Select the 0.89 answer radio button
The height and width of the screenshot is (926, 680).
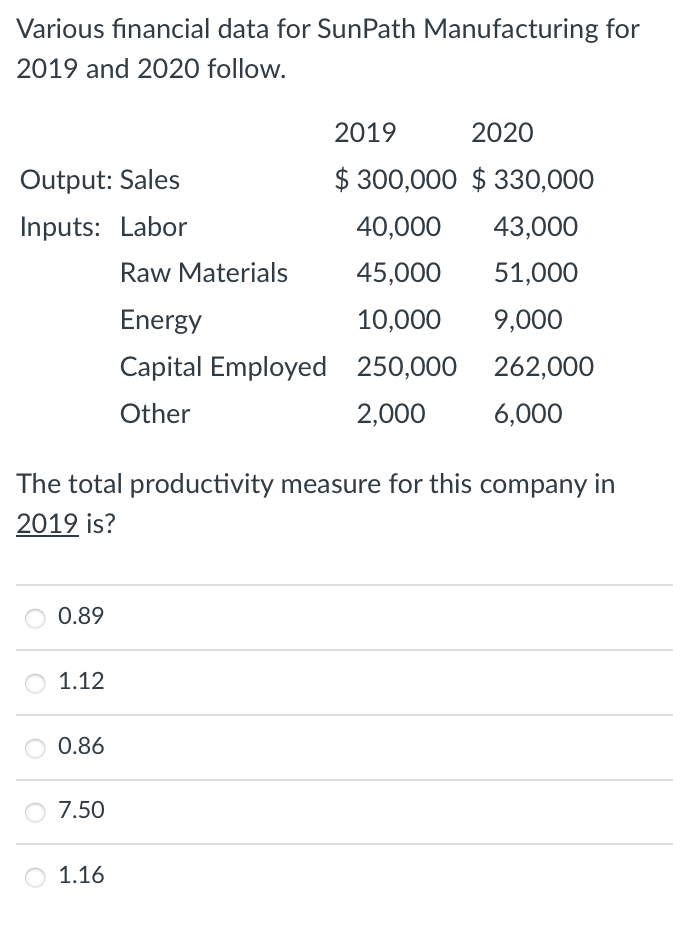[x=36, y=618]
